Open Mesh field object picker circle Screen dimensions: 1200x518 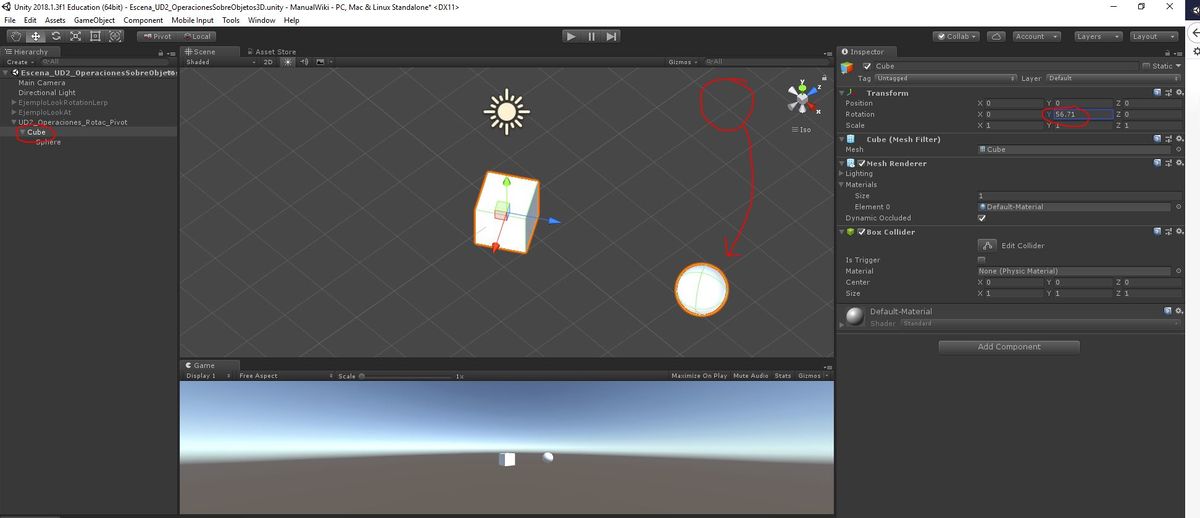tap(1179, 150)
